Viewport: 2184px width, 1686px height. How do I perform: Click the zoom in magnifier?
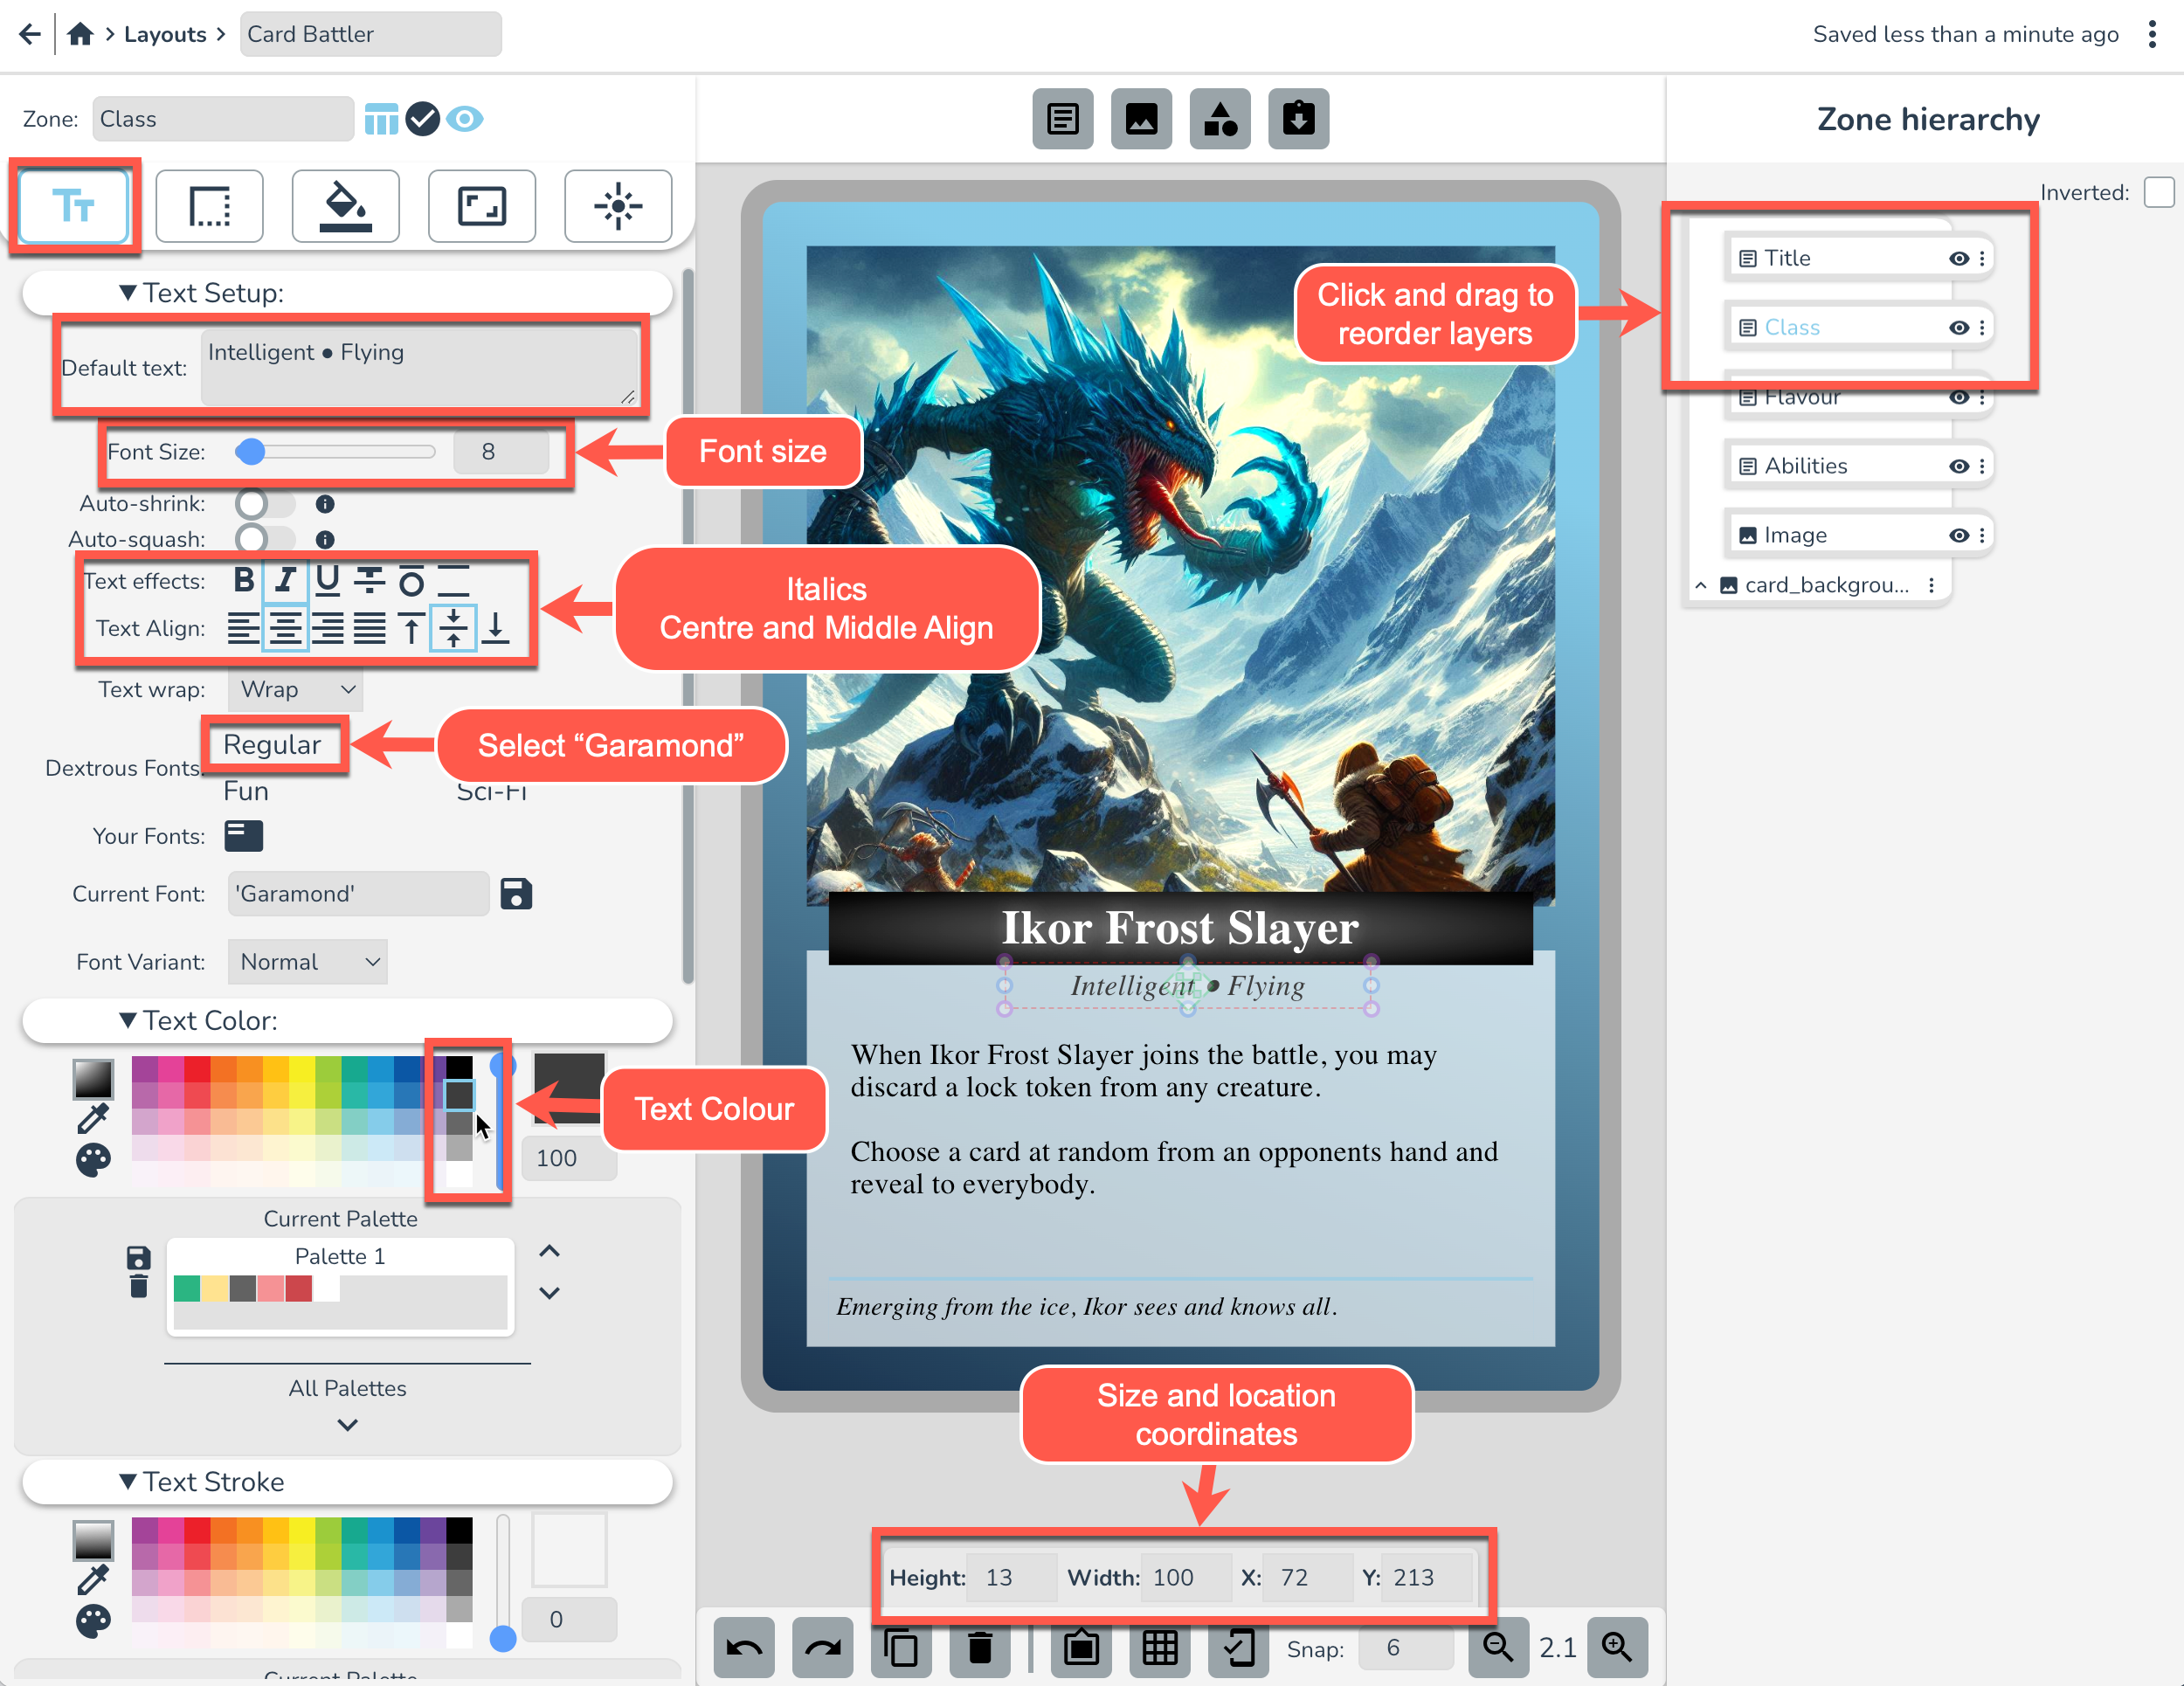click(1616, 1647)
